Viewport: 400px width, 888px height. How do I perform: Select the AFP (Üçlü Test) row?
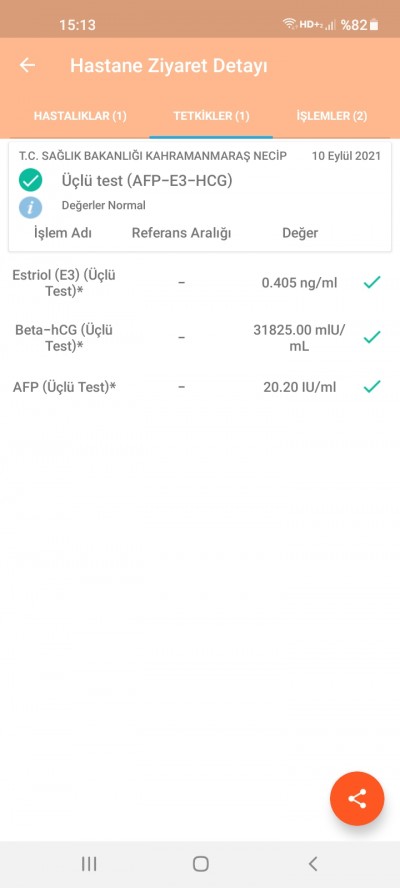point(200,387)
